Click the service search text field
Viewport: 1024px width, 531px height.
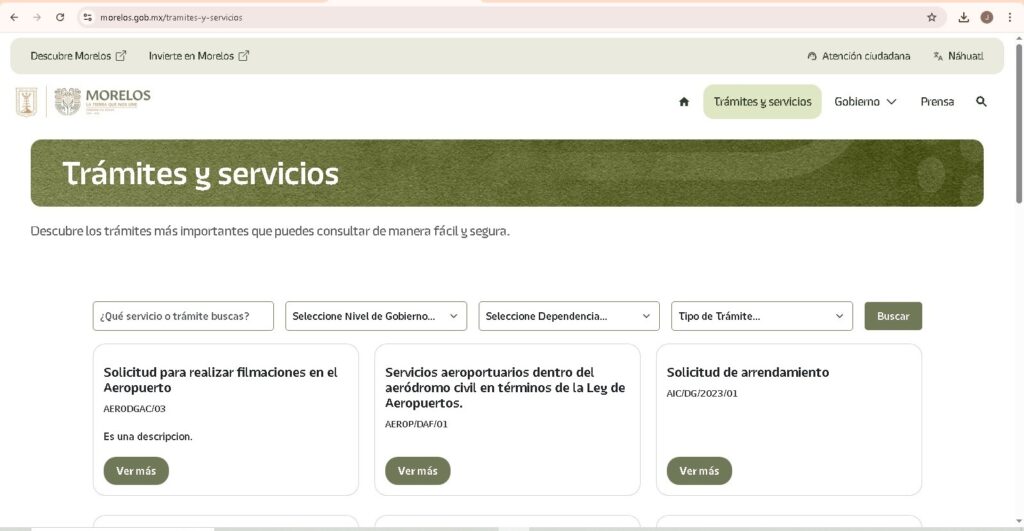(183, 316)
